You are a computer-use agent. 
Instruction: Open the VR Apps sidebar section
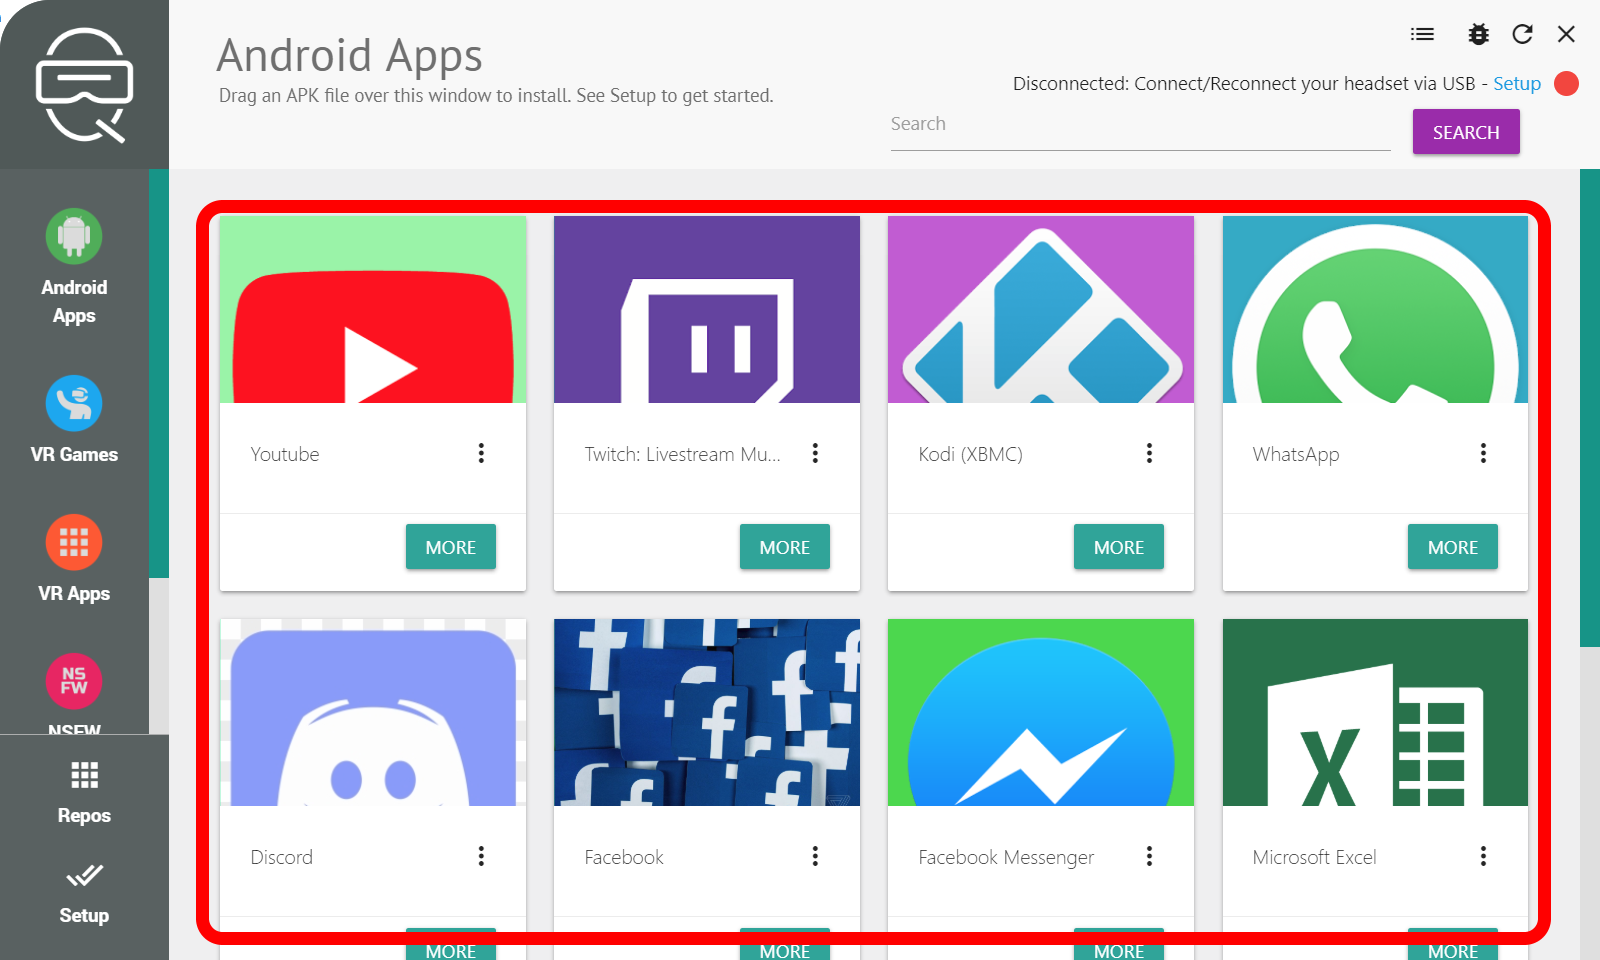click(x=74, y=559)
